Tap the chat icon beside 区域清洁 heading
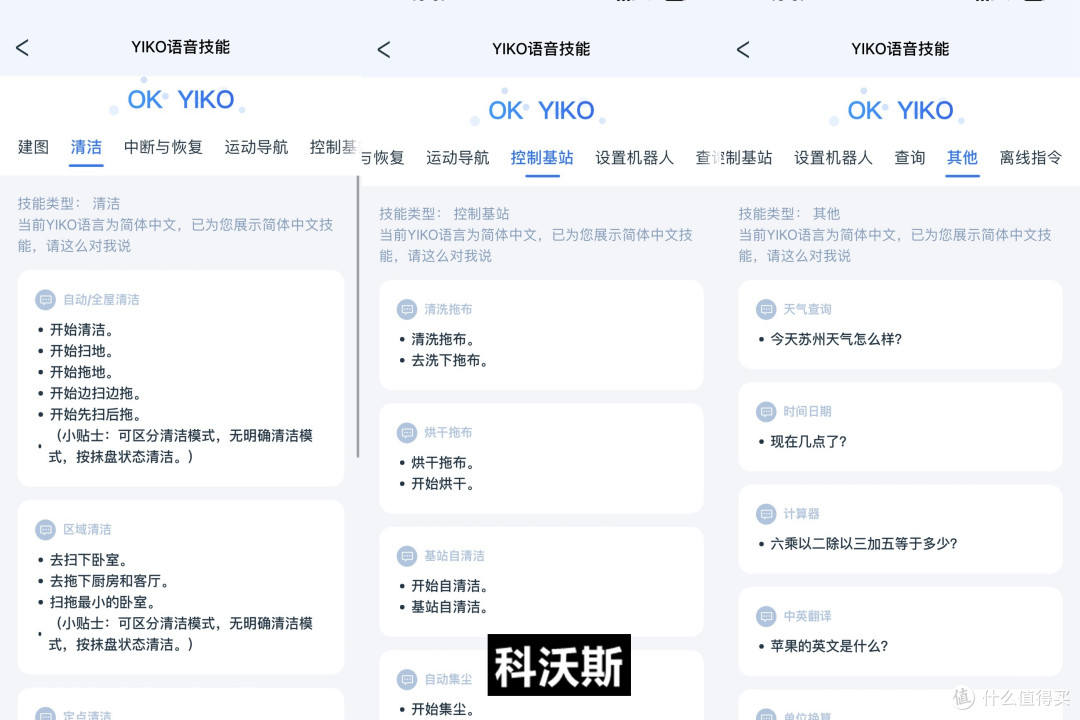 click(x=45, y=529)
